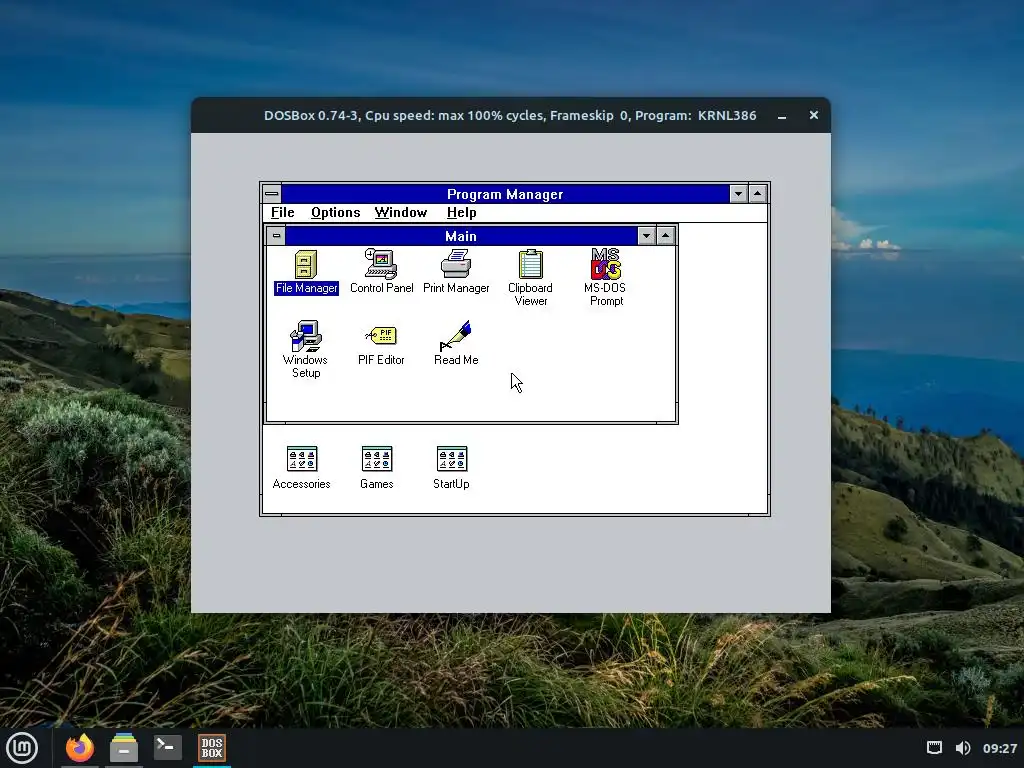Click the Main window title bar

coord(461,236)
